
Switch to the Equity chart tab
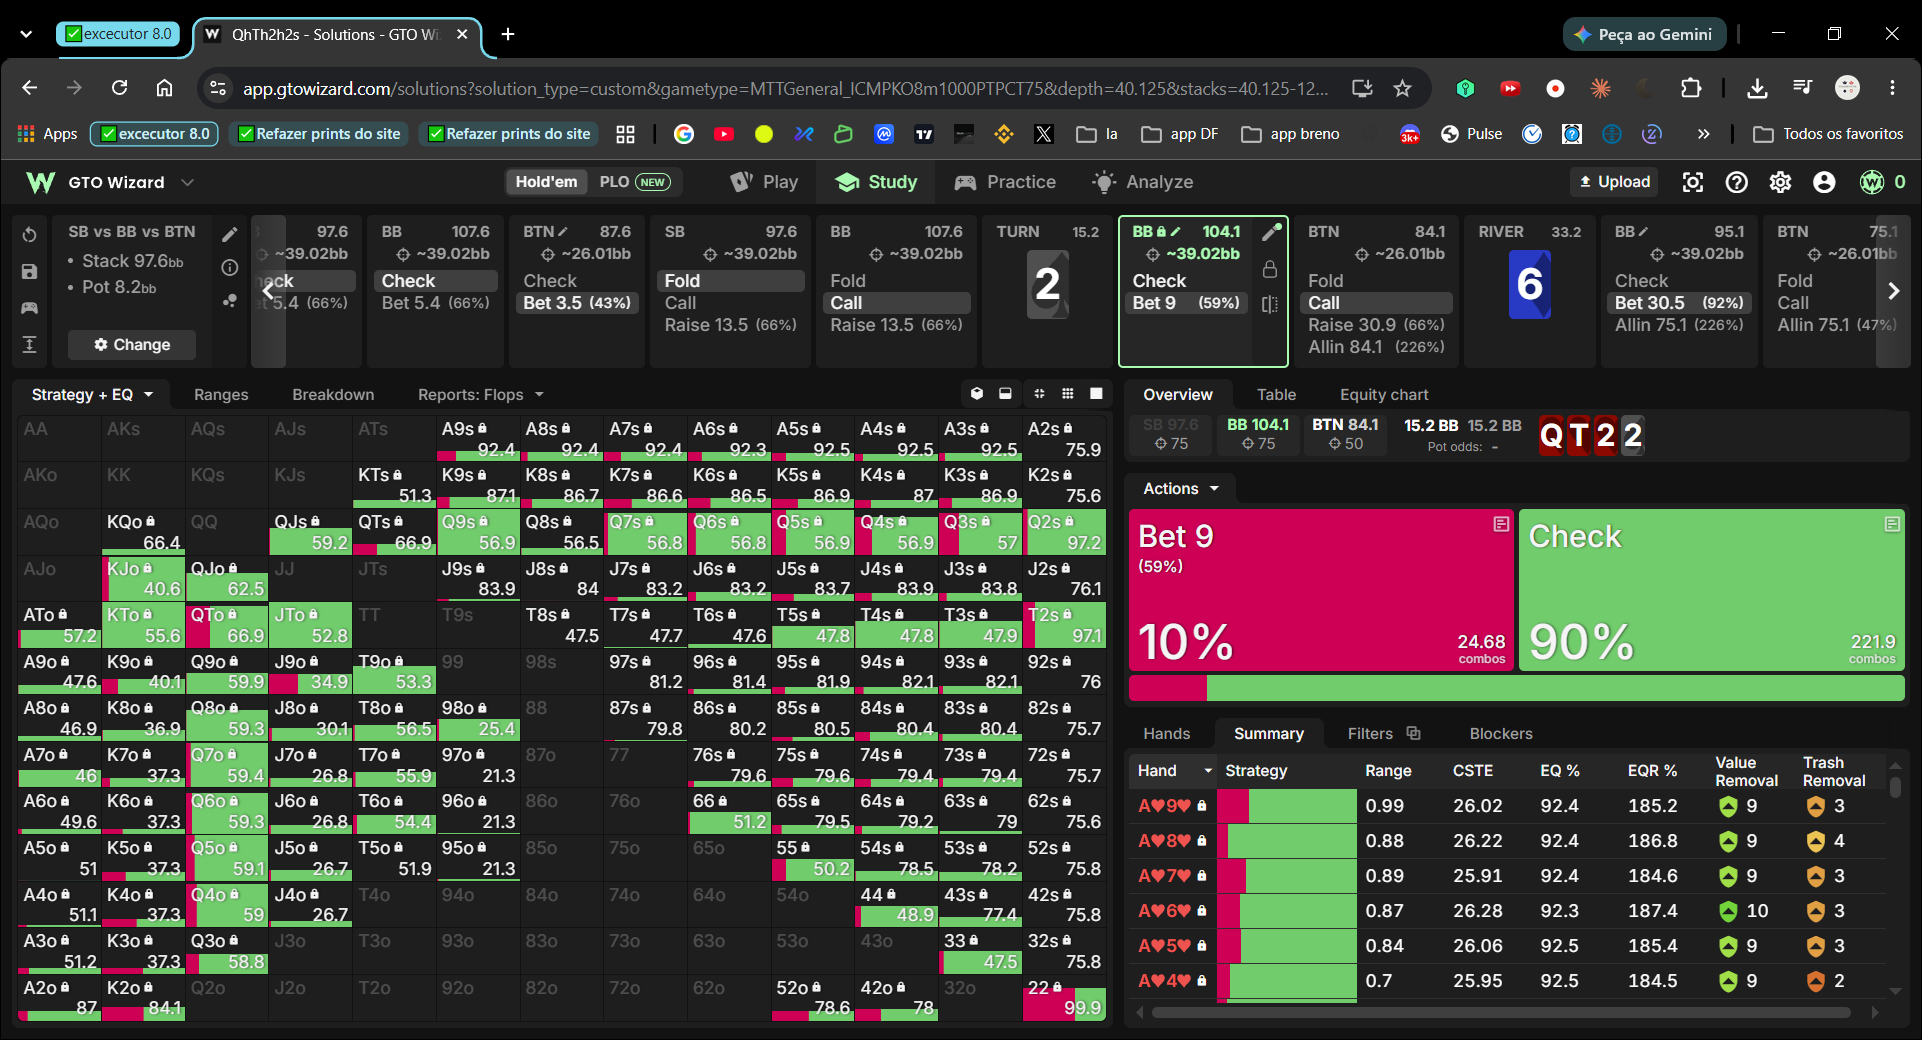[1384, 395]
